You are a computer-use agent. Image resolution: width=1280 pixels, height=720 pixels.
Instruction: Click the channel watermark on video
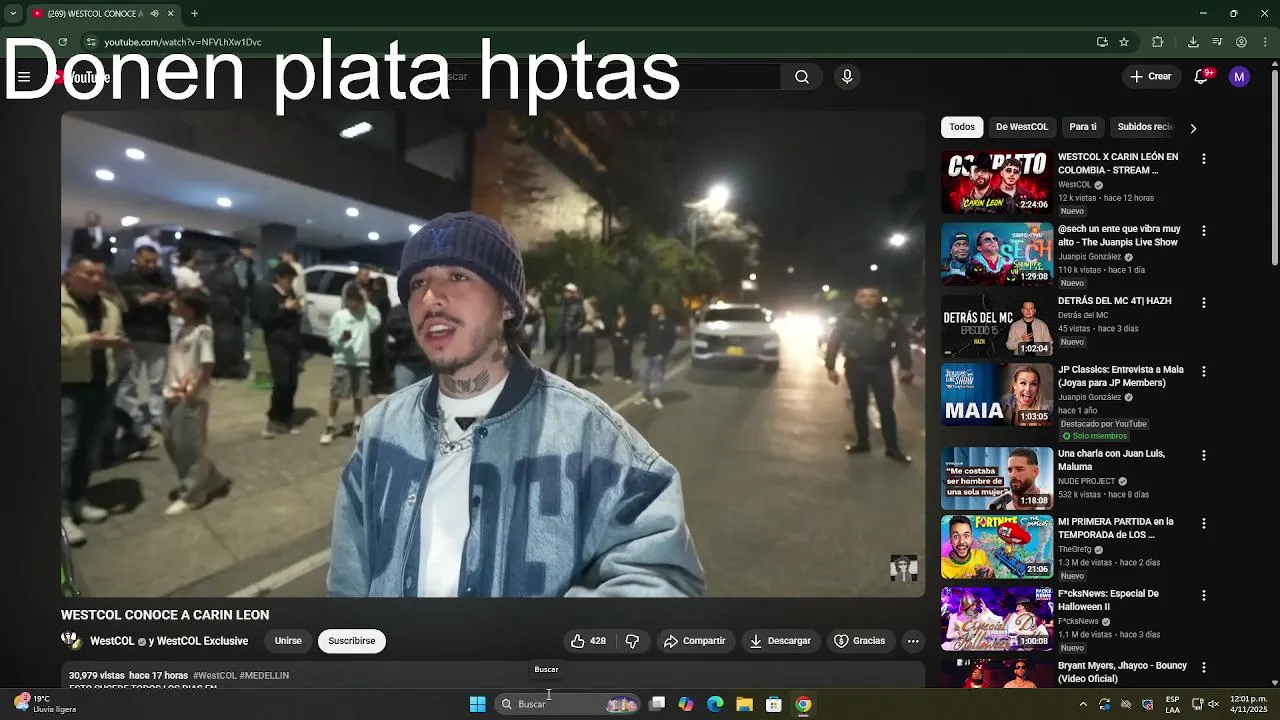(904, 568)
